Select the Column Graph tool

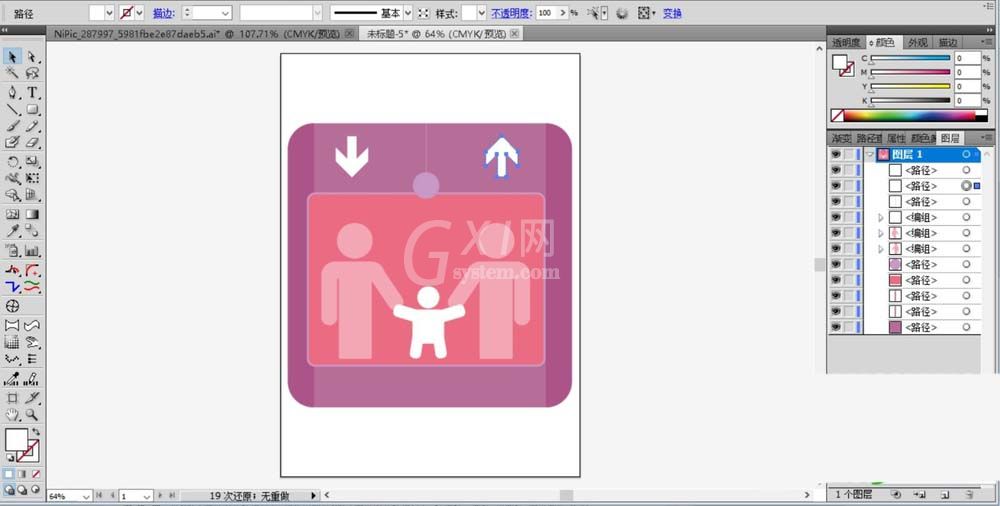point(32,251)
